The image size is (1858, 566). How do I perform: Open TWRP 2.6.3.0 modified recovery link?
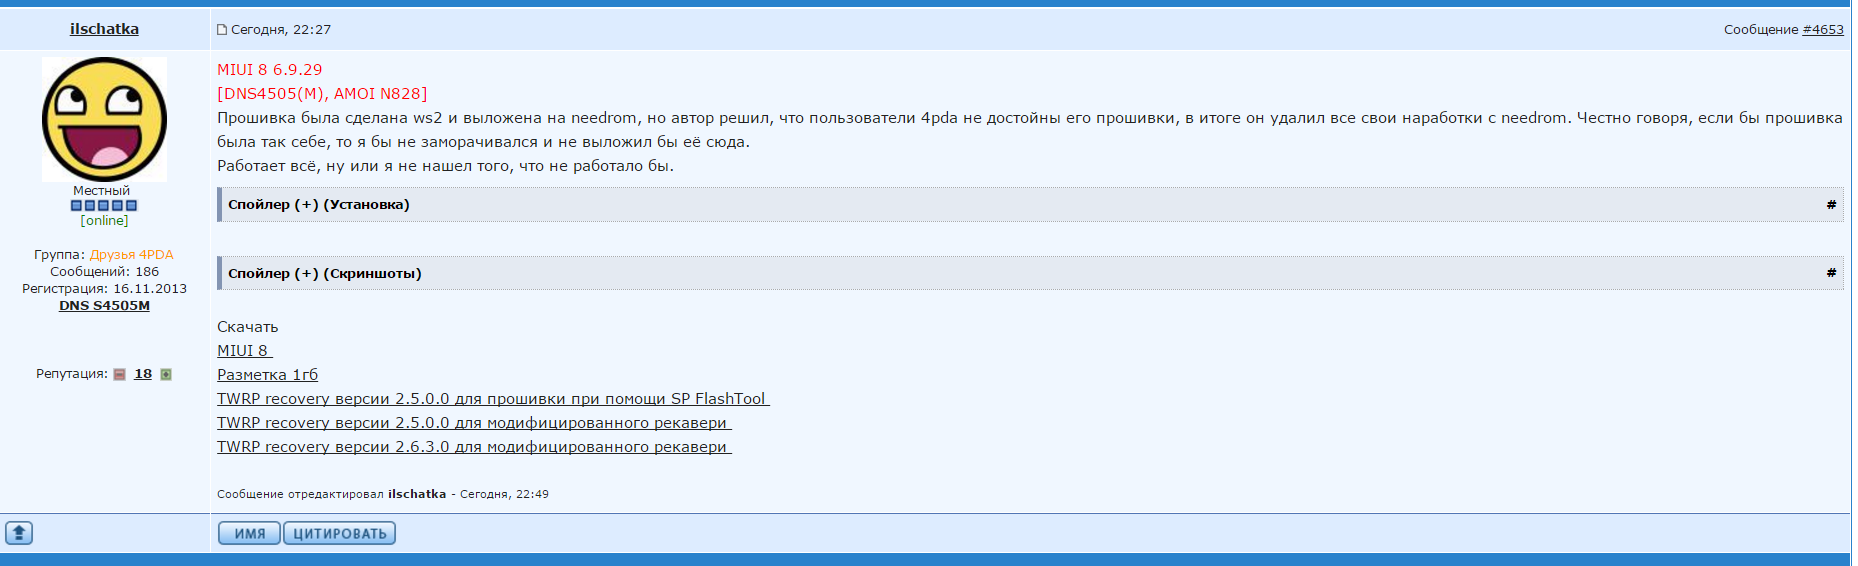tap(474, 447)
